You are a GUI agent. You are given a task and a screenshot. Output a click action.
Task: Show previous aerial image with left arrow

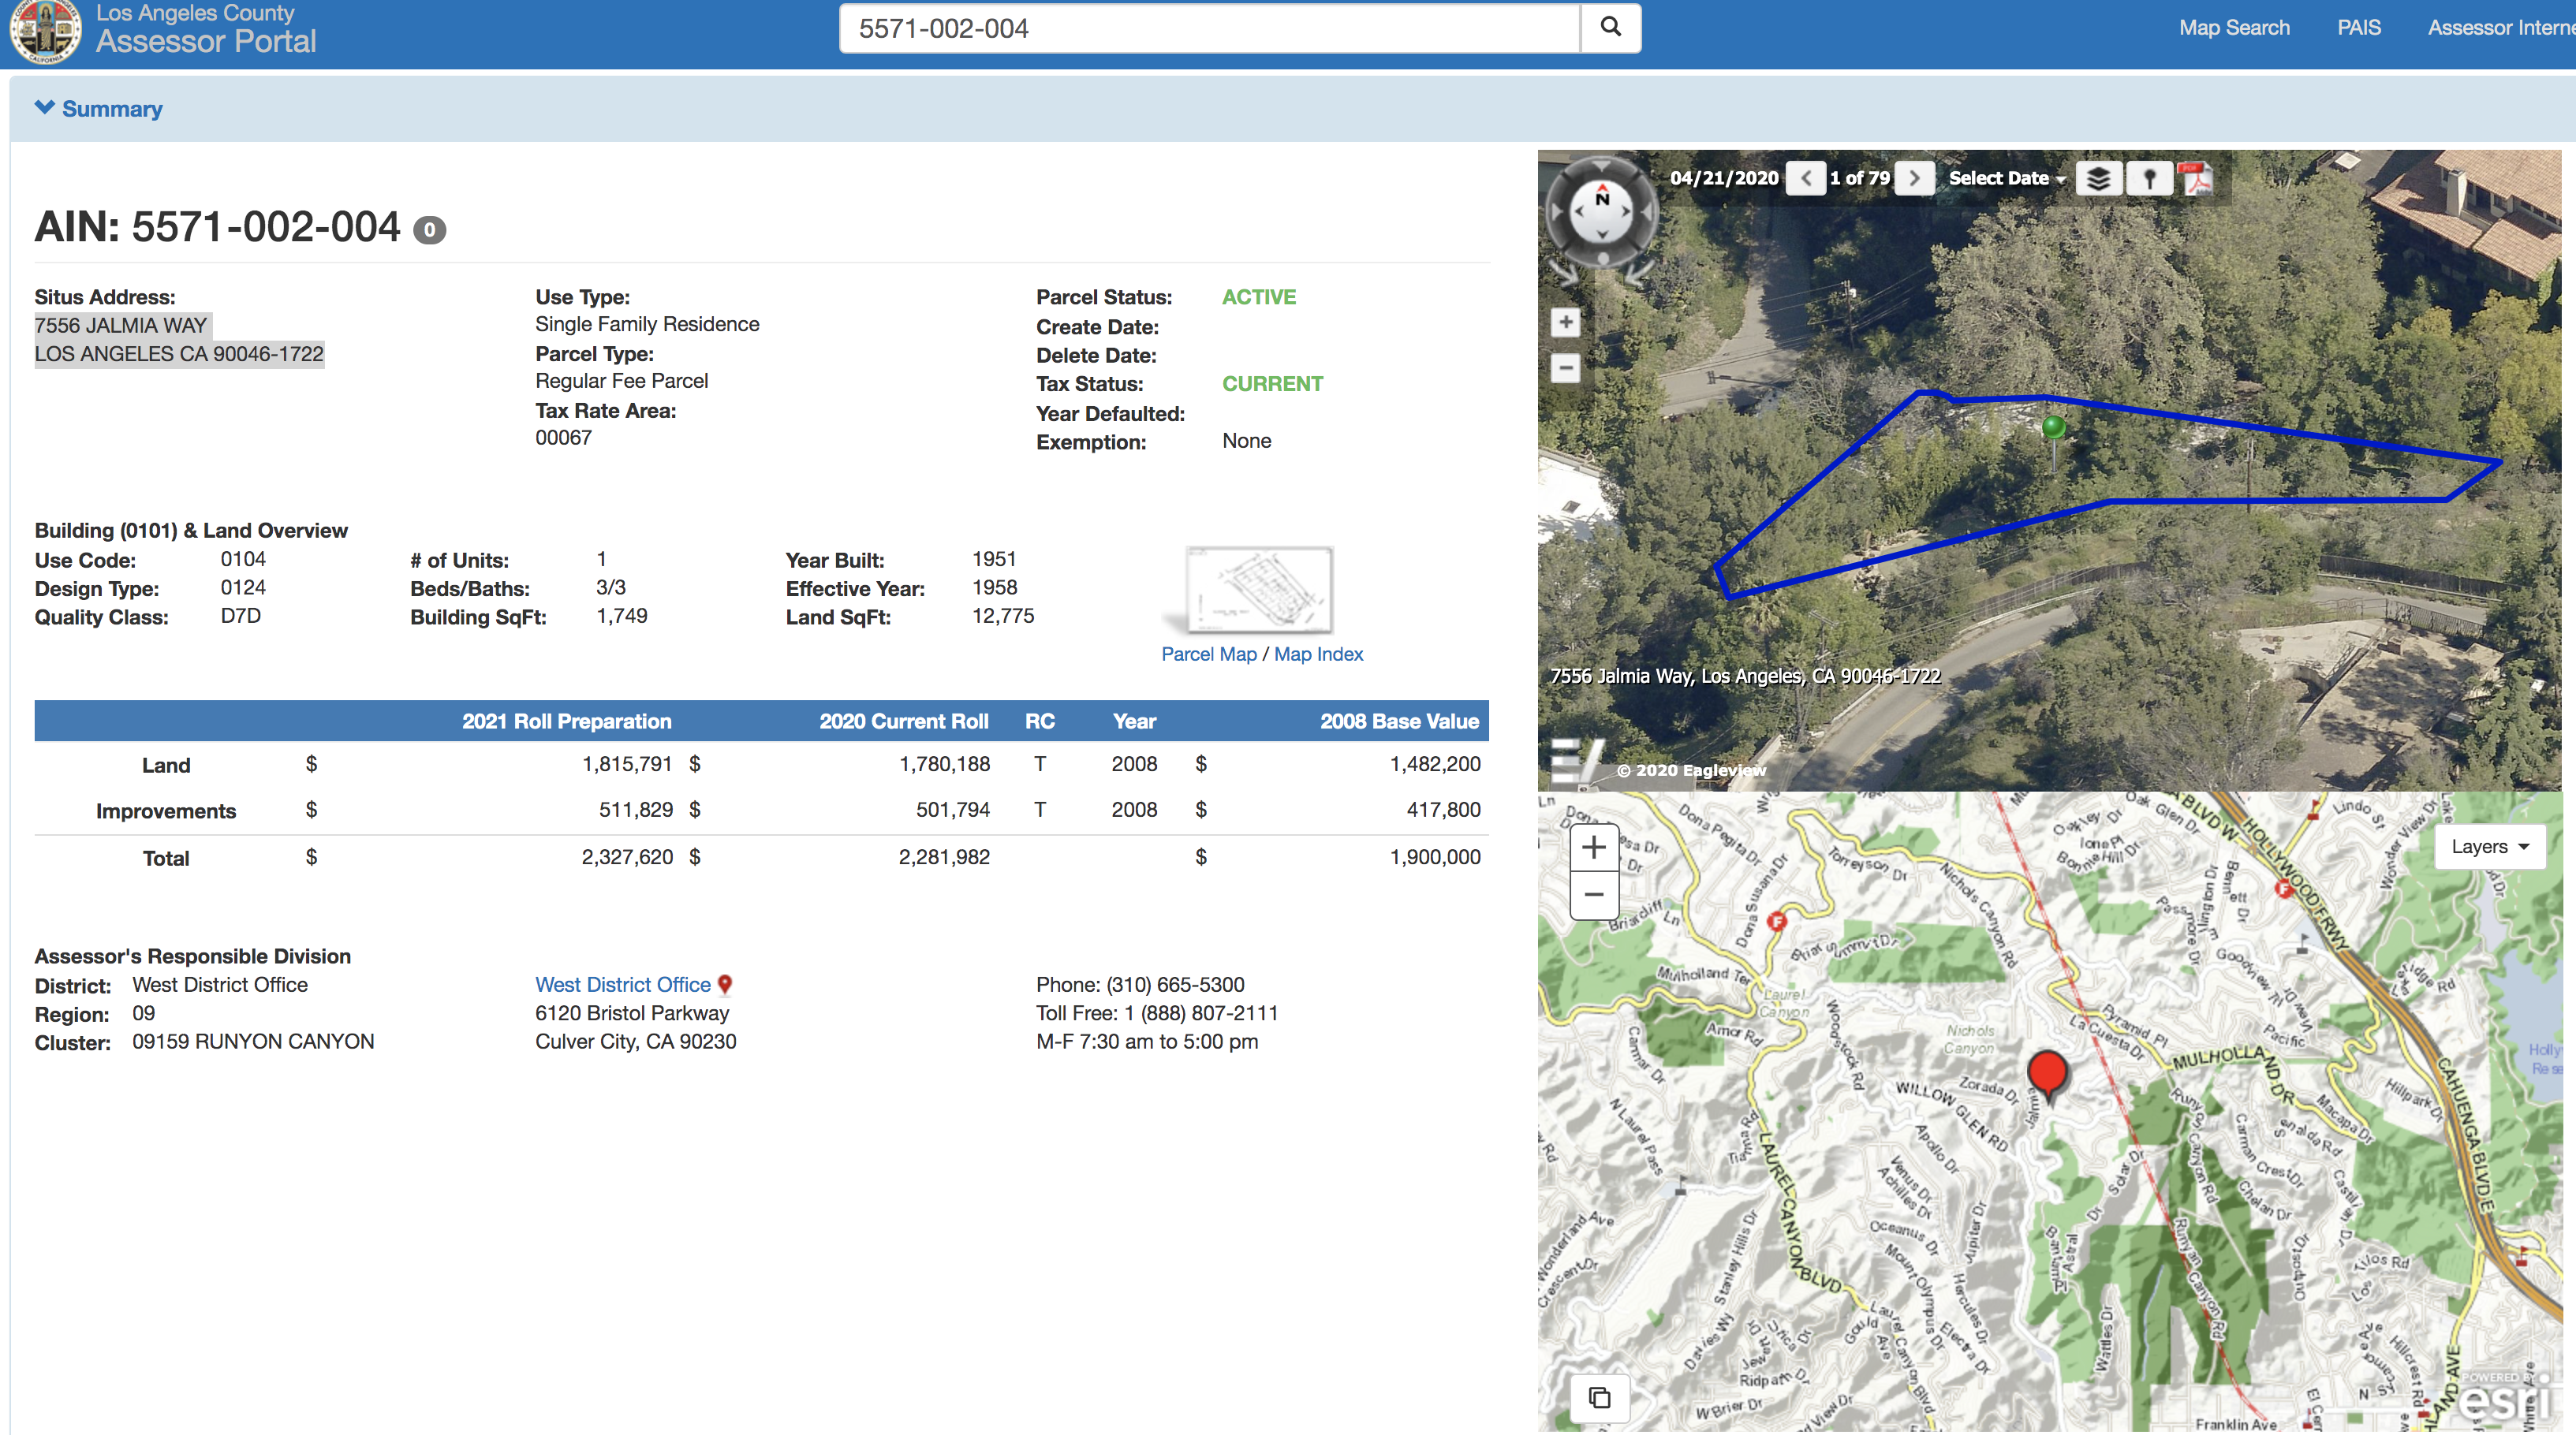point(1805,178)
